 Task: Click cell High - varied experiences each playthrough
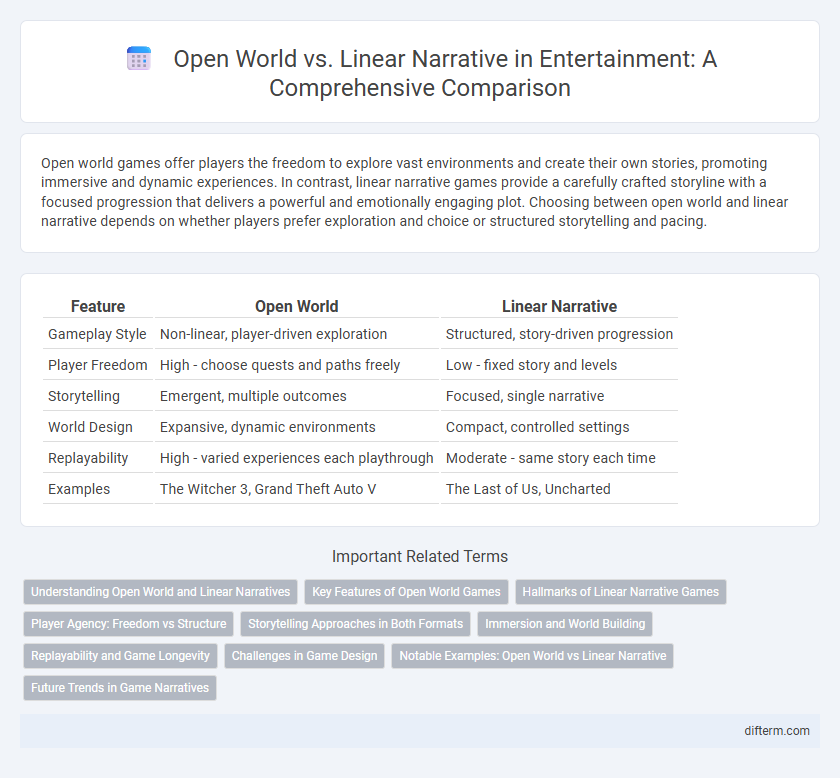[x=296, y=458]
